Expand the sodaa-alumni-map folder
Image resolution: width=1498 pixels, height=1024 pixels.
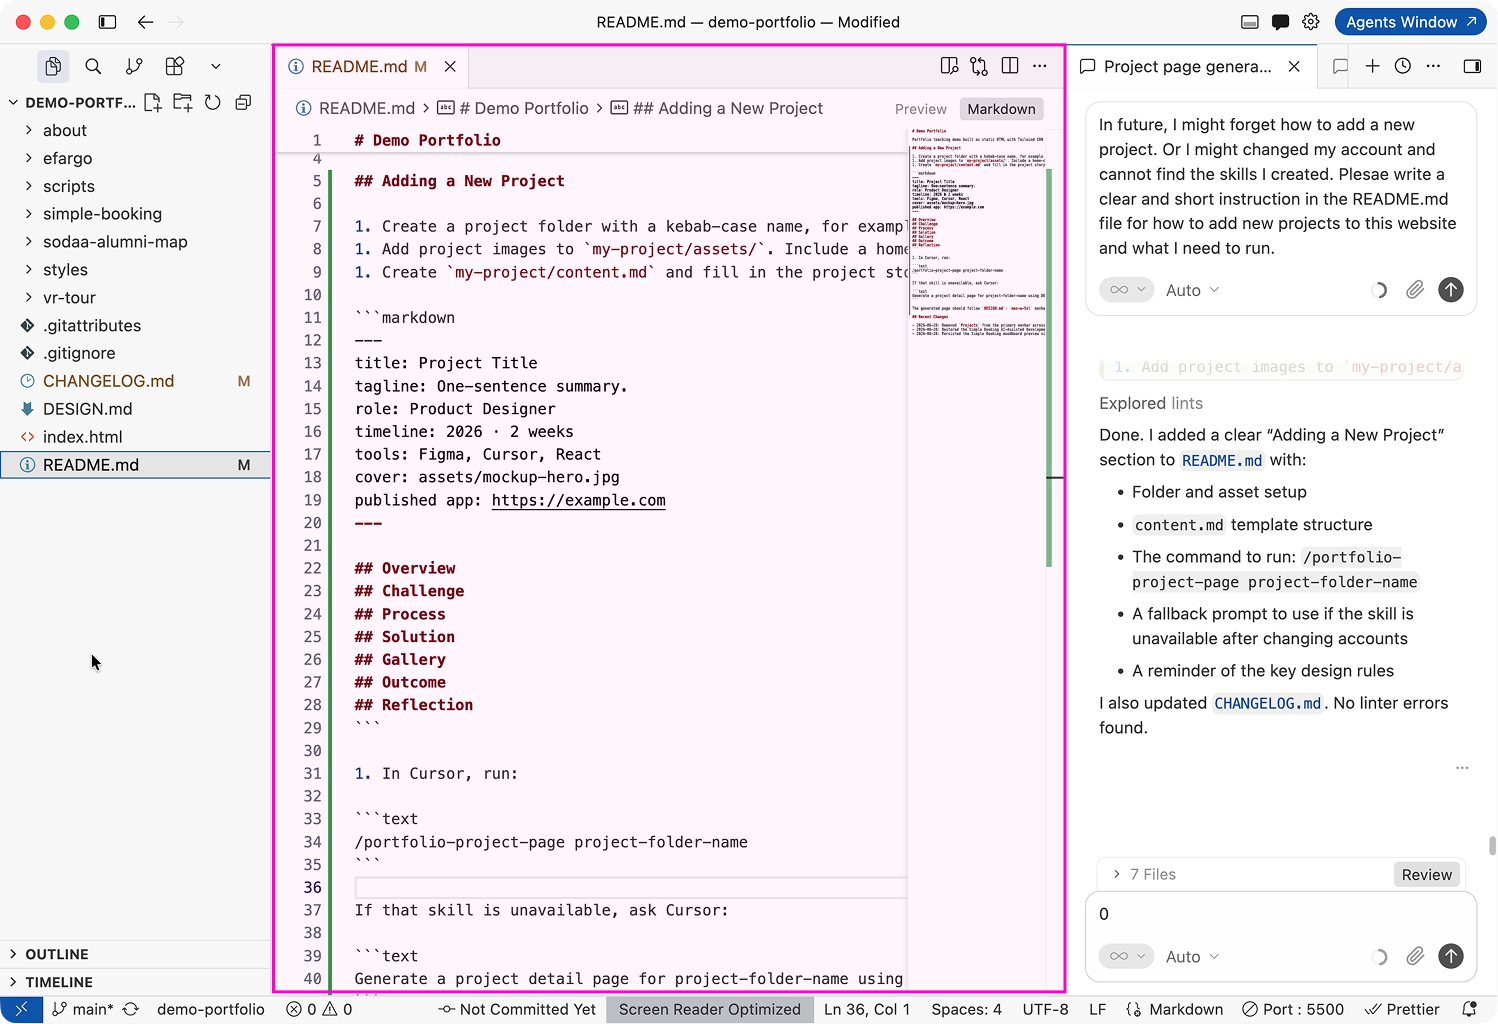(x=135, y=242)
